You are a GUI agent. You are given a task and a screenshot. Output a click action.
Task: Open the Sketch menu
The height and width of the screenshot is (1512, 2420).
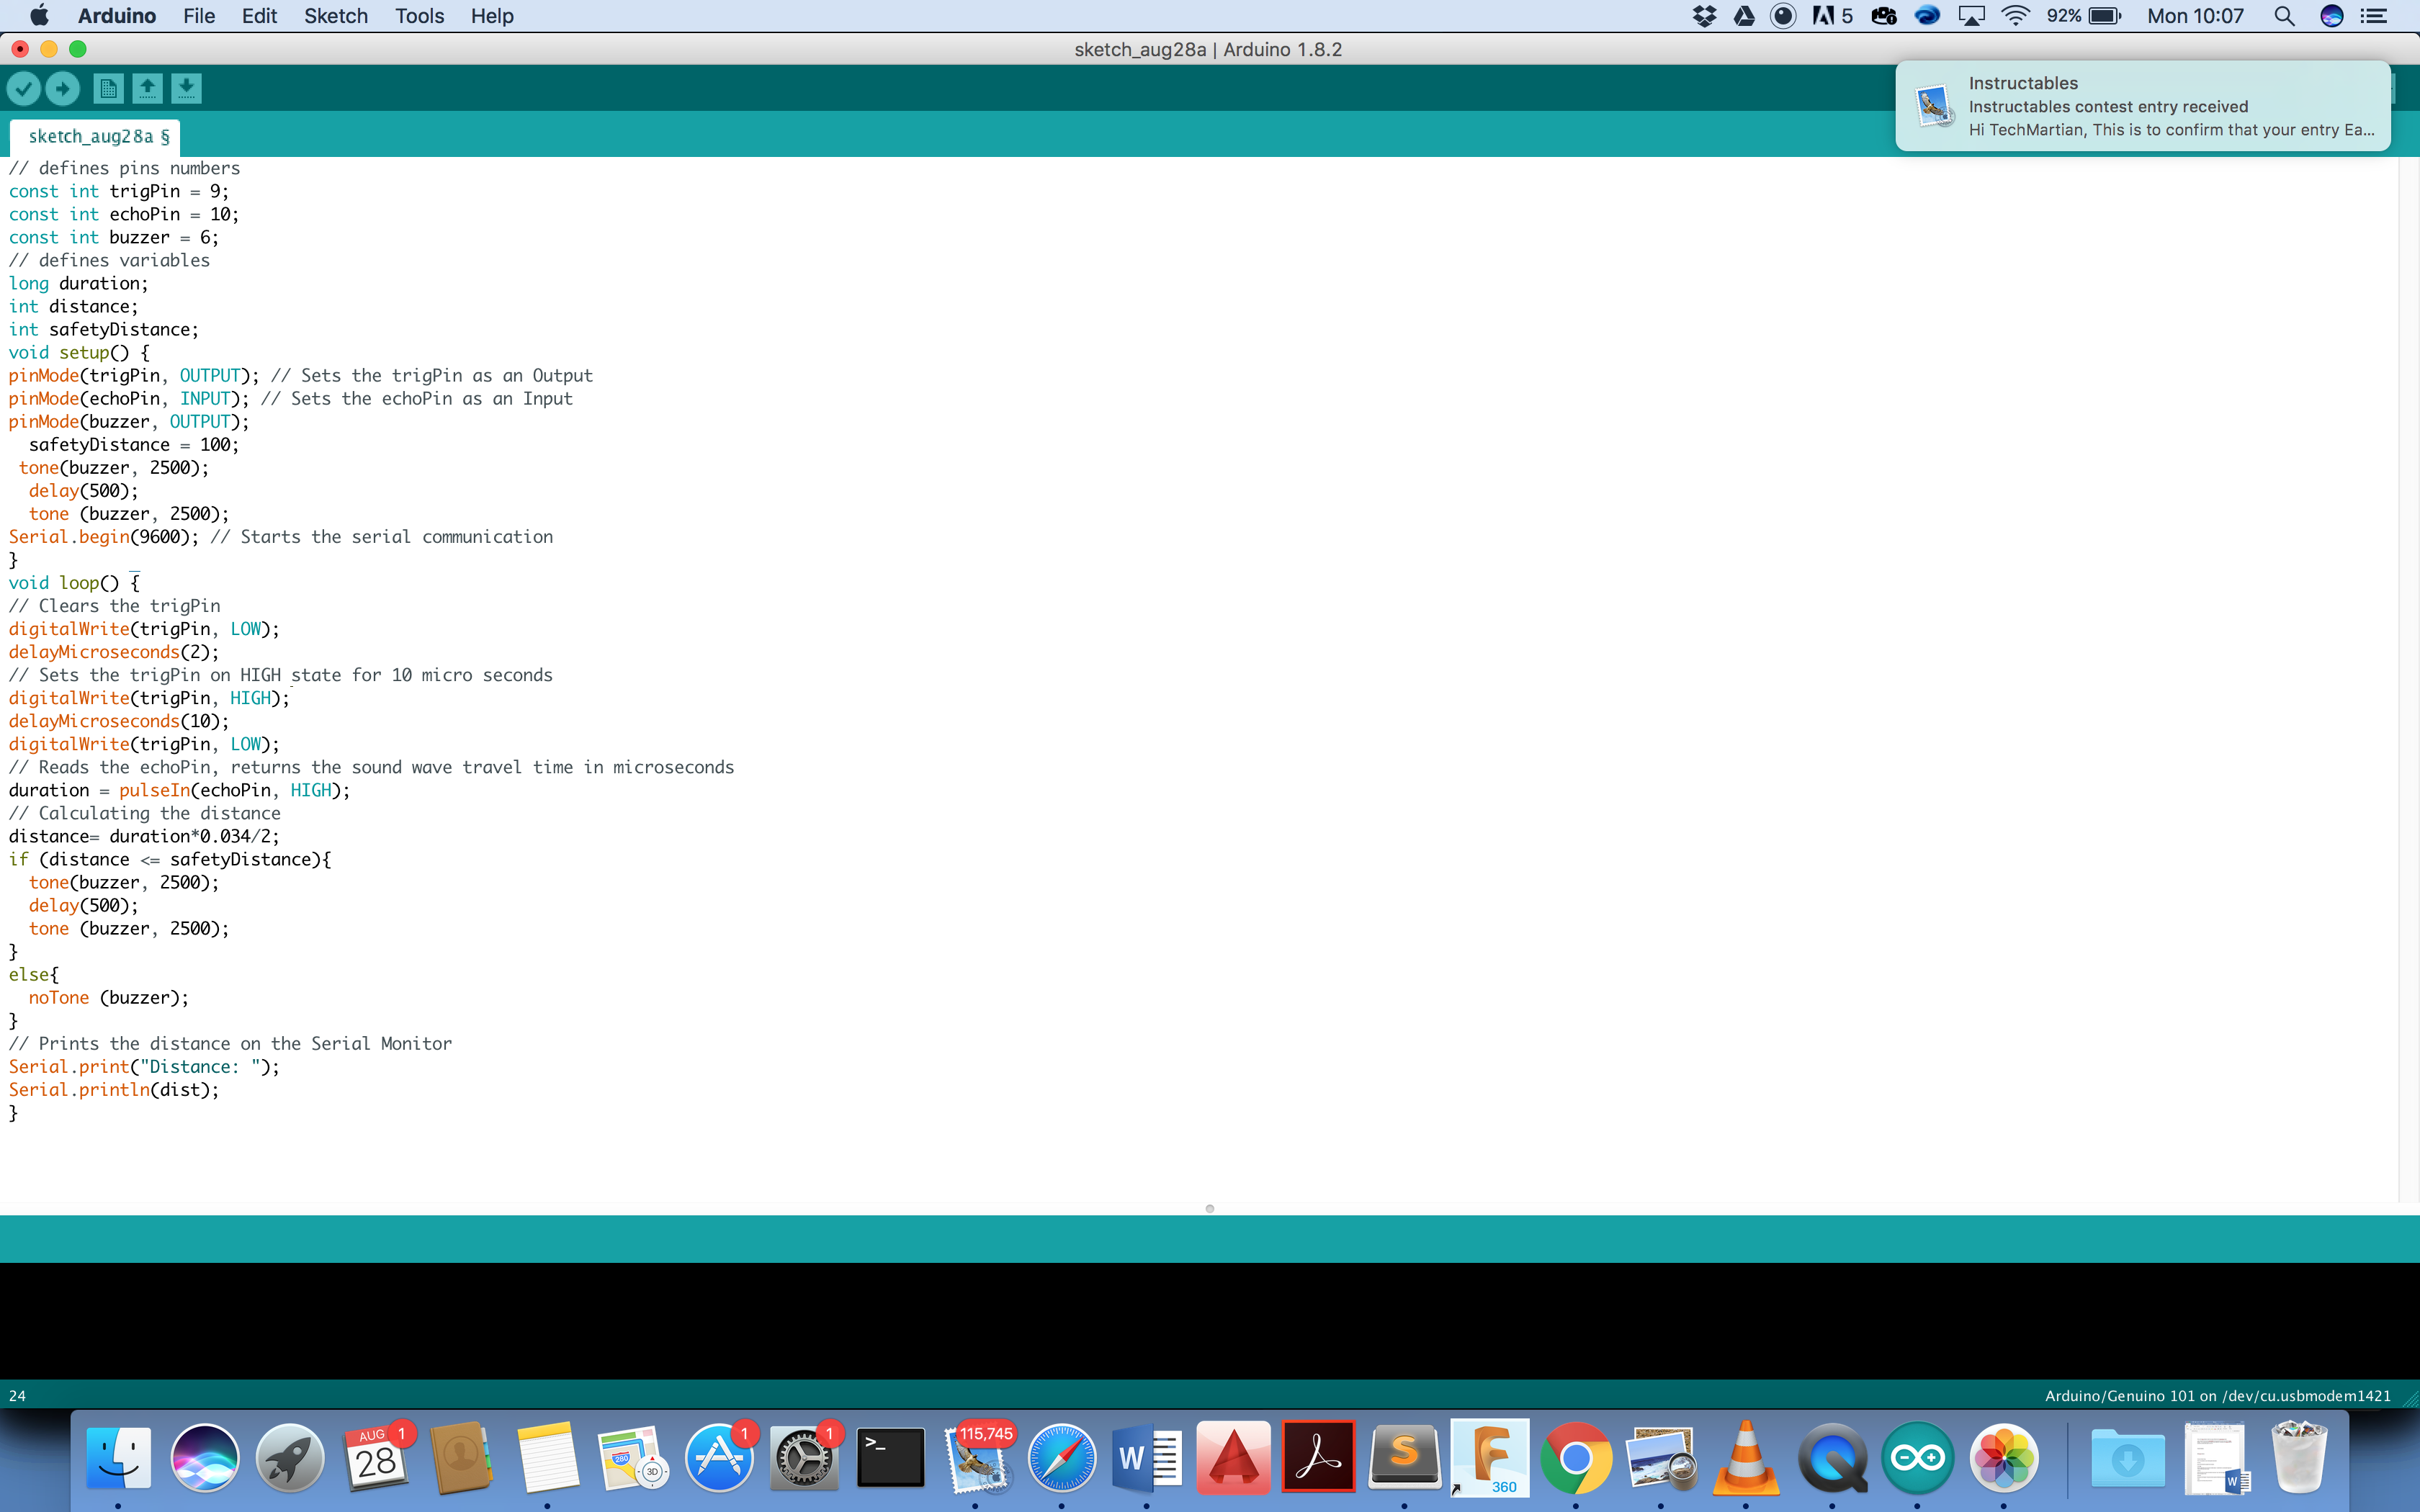[x=336, y=16]
